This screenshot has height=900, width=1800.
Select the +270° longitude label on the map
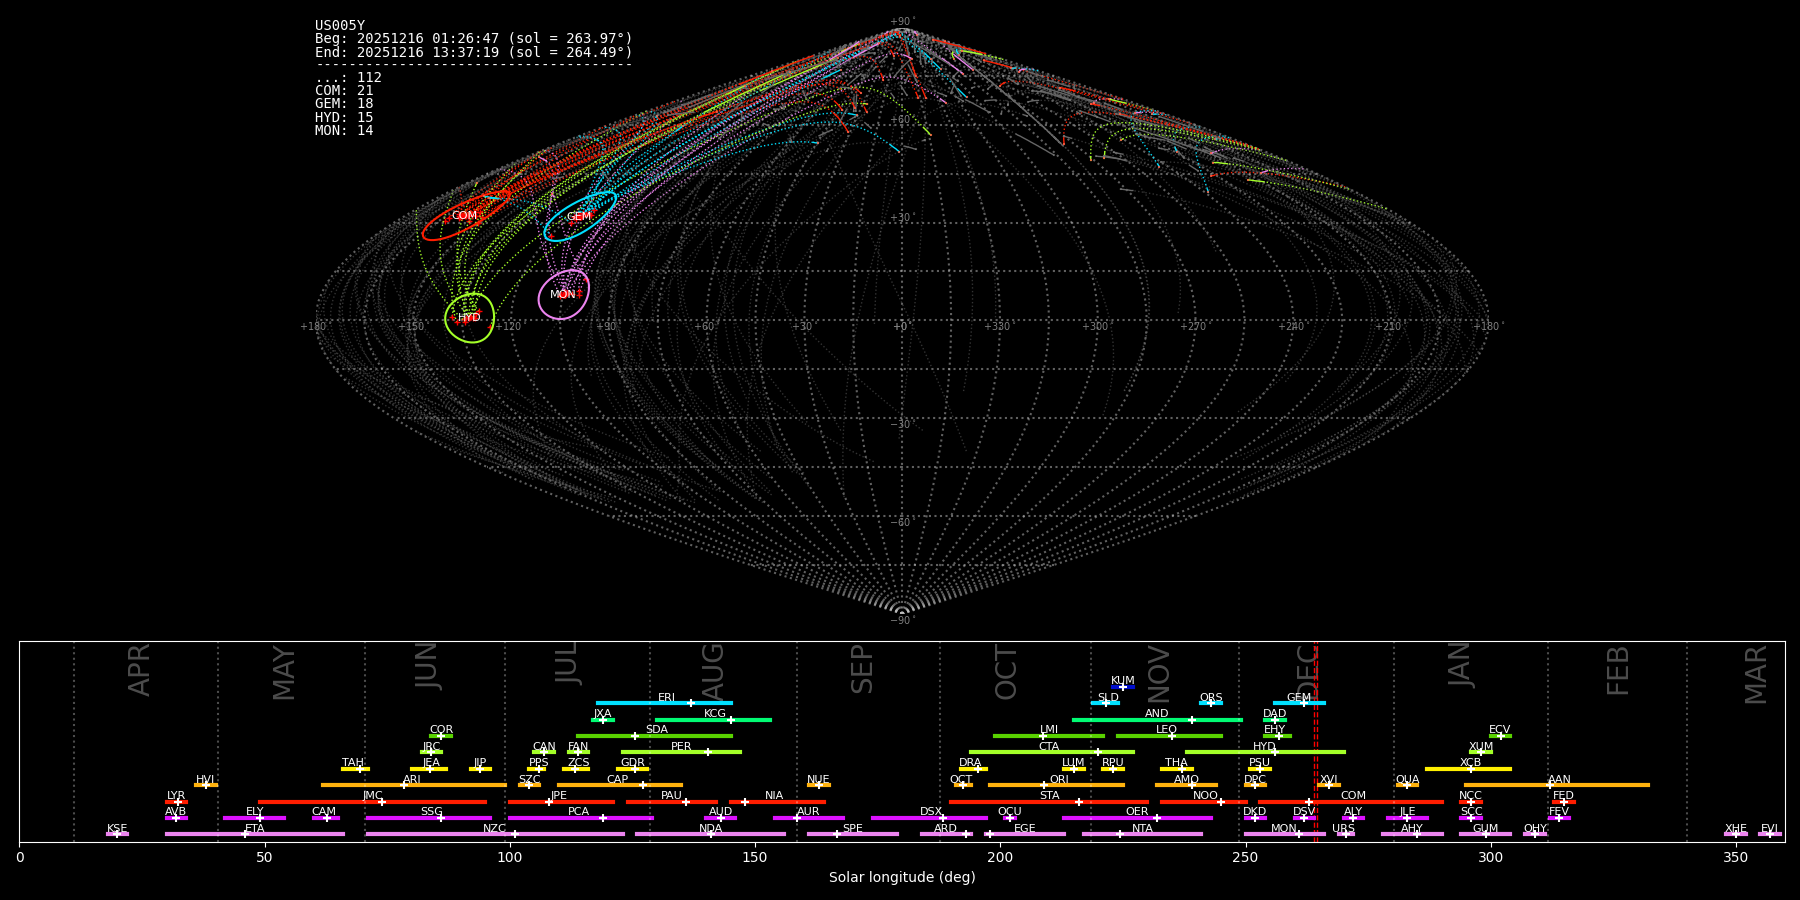pos(1193,327)
